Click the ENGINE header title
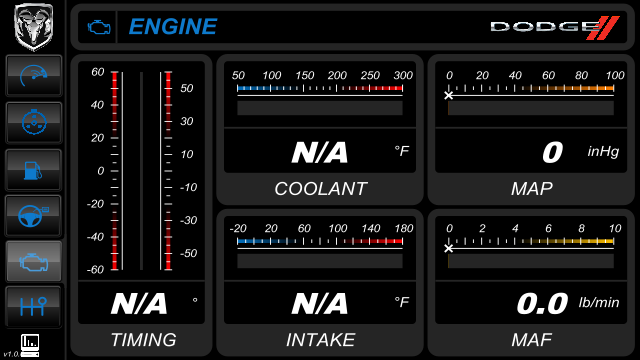 click(173, 27)
